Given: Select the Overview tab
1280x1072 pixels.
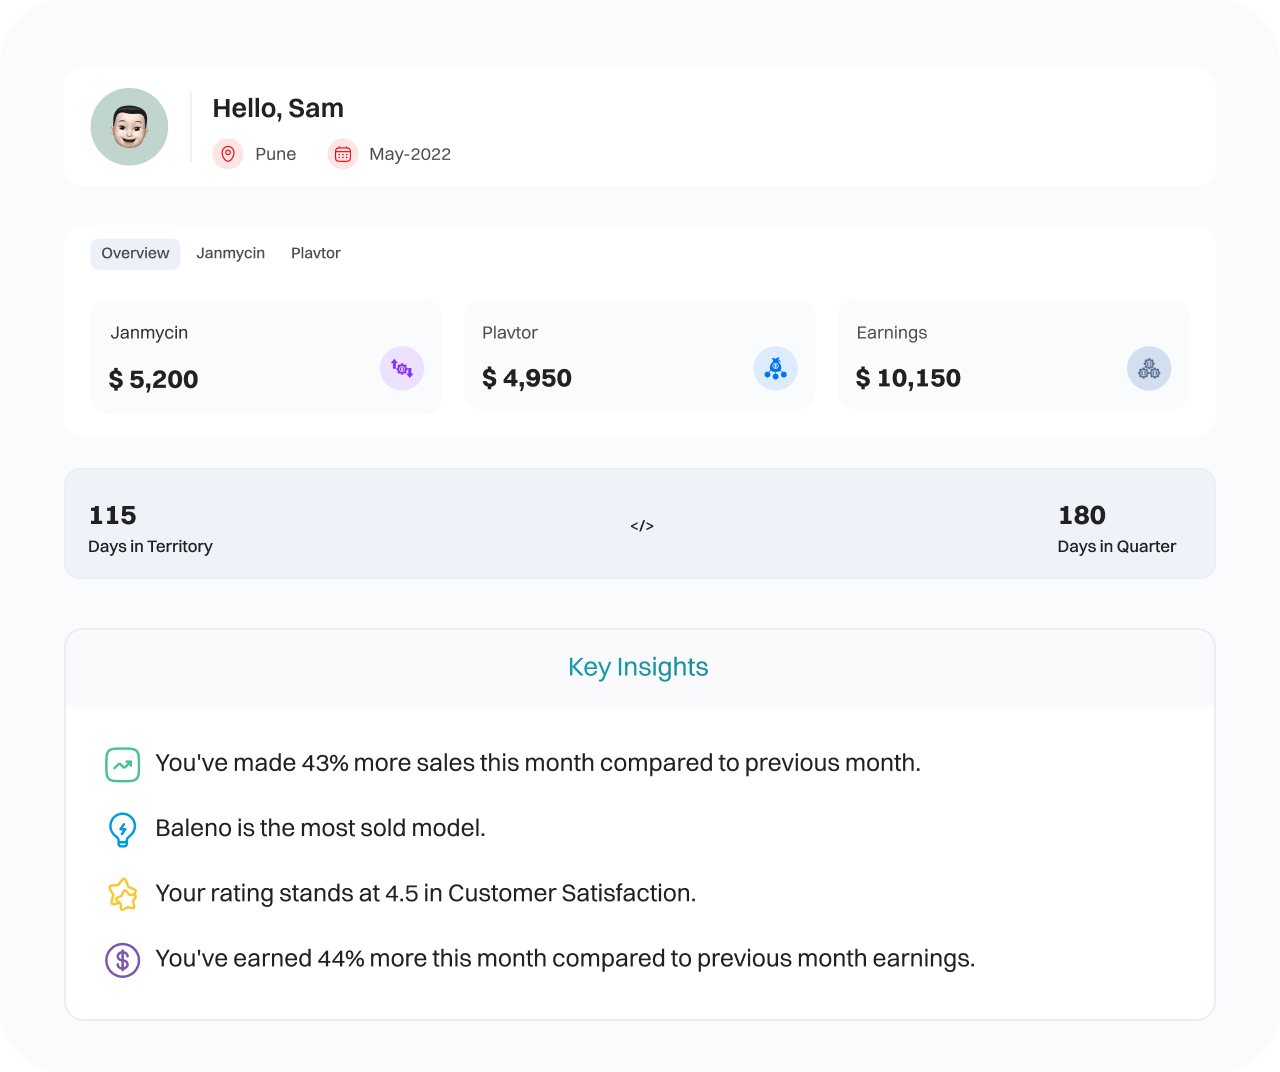Looking at the screenshot, I should tap(135, 254).
